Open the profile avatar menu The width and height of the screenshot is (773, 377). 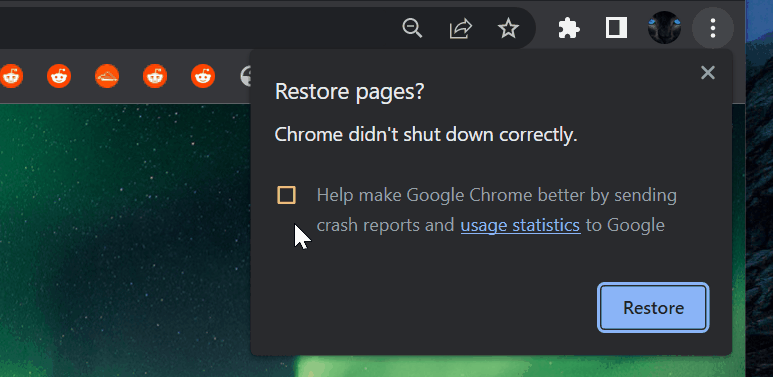664,28
